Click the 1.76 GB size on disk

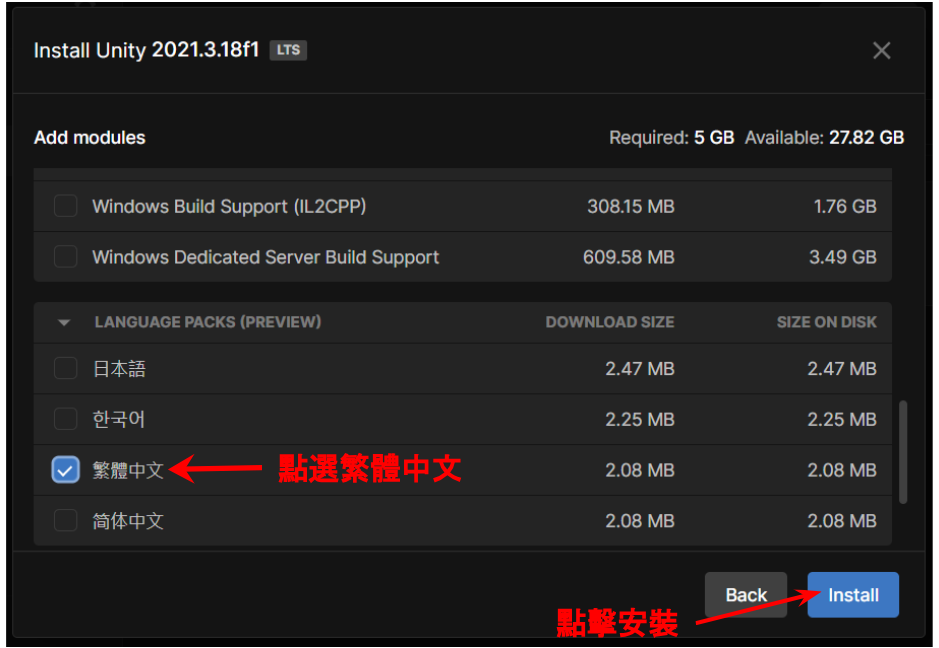click(x=844, y=207)
